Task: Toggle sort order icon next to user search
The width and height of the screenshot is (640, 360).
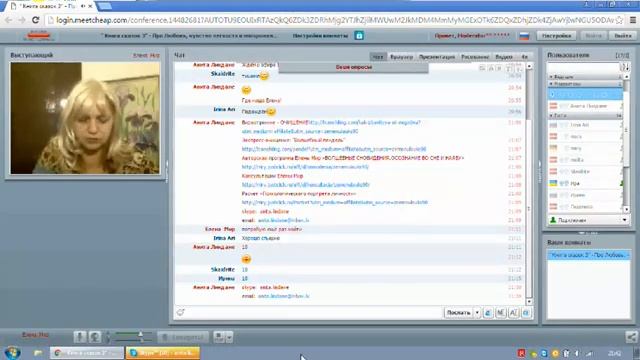Action: click(x=624, y=67)
